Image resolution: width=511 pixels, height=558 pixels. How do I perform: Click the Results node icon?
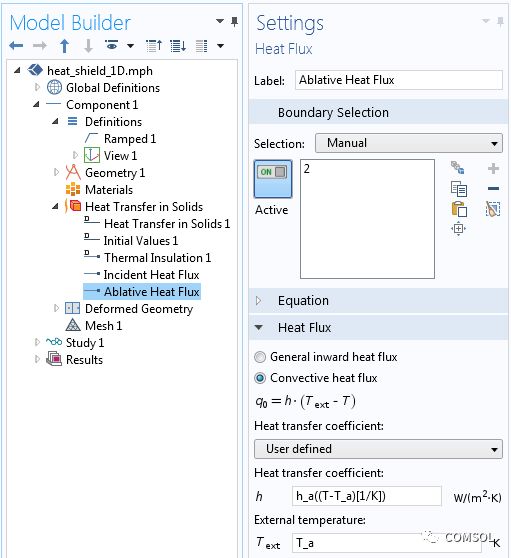click(54, 359)
